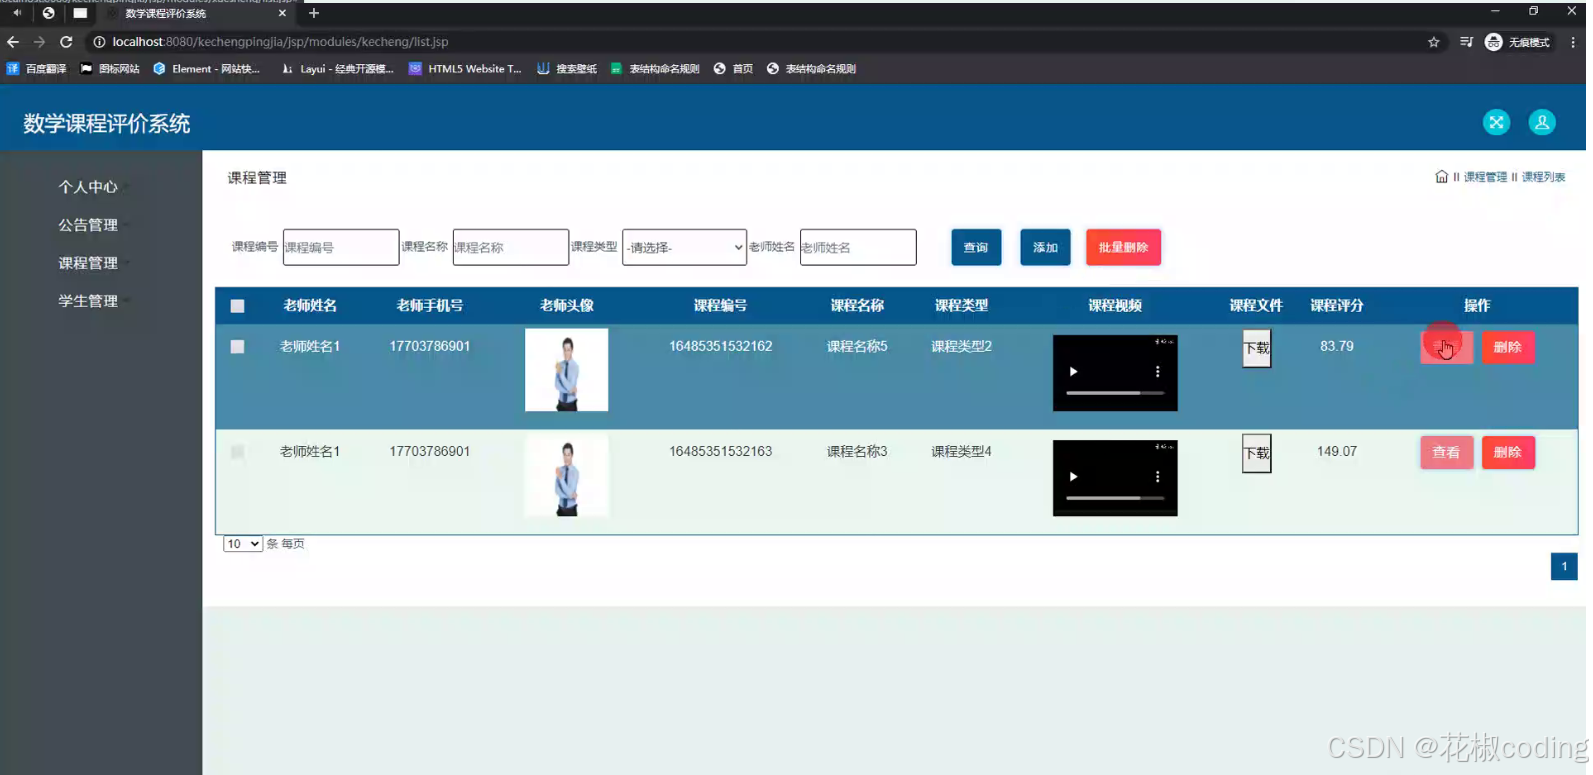
Task: Seek the video progress bar in 课程名称3 row
Action: tap(1115, 498)
